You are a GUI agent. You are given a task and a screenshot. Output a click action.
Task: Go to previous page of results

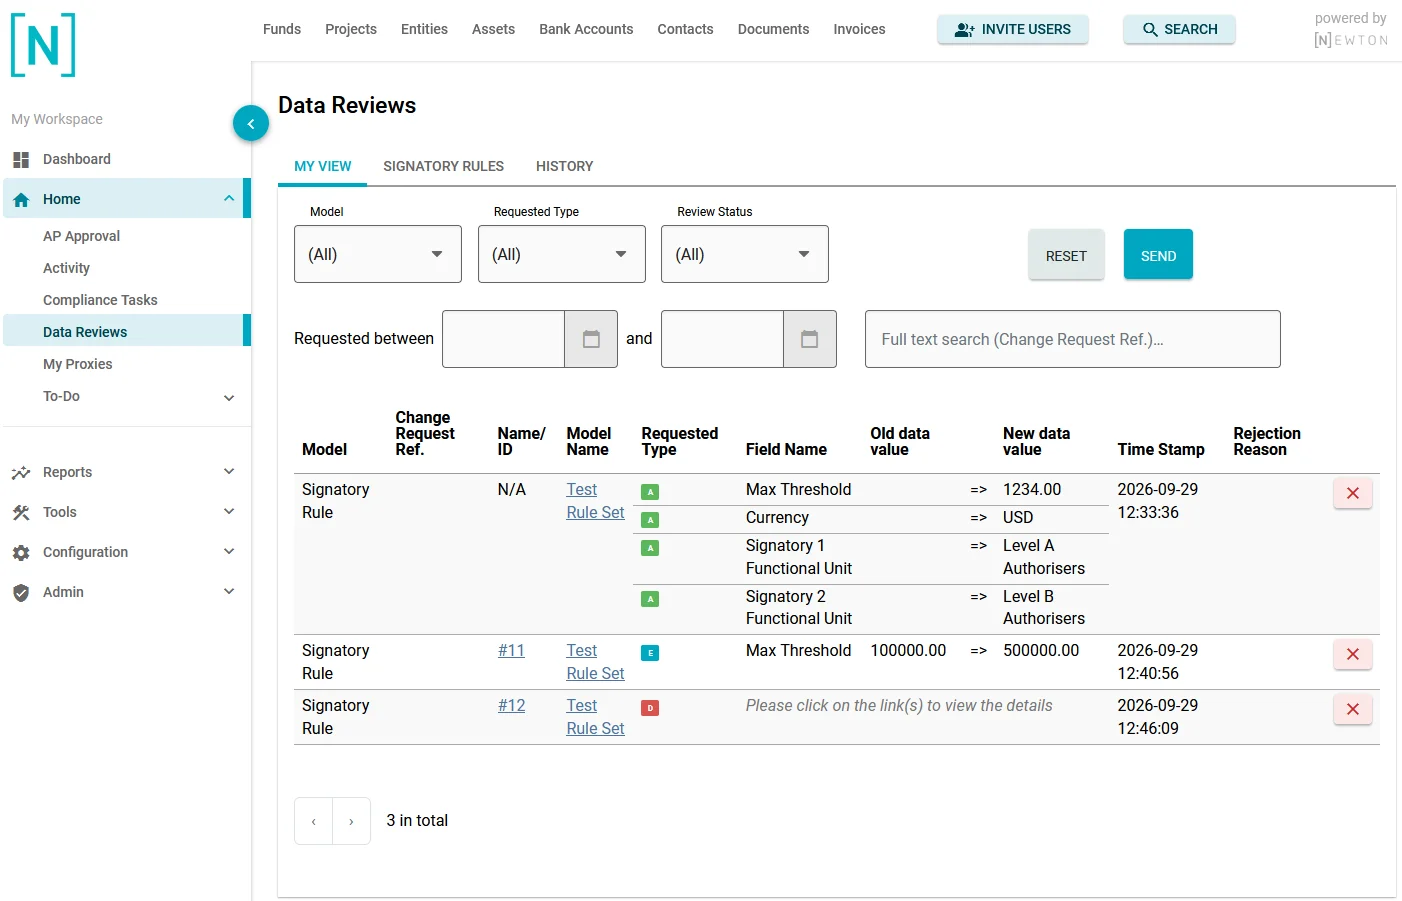point(314,821)
